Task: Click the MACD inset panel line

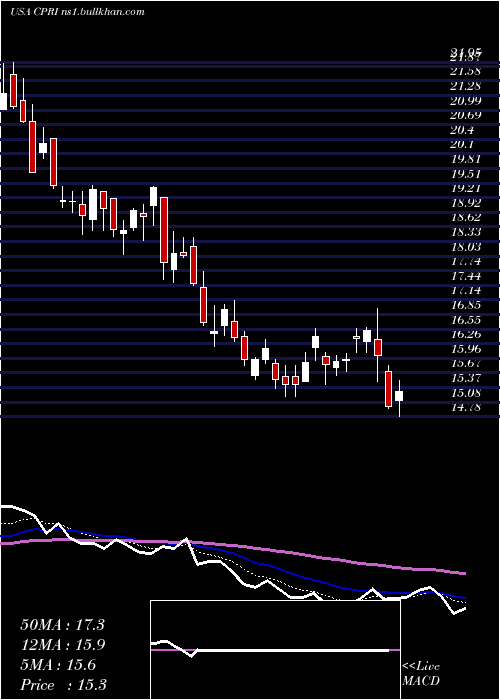Action: pos(270,650)
